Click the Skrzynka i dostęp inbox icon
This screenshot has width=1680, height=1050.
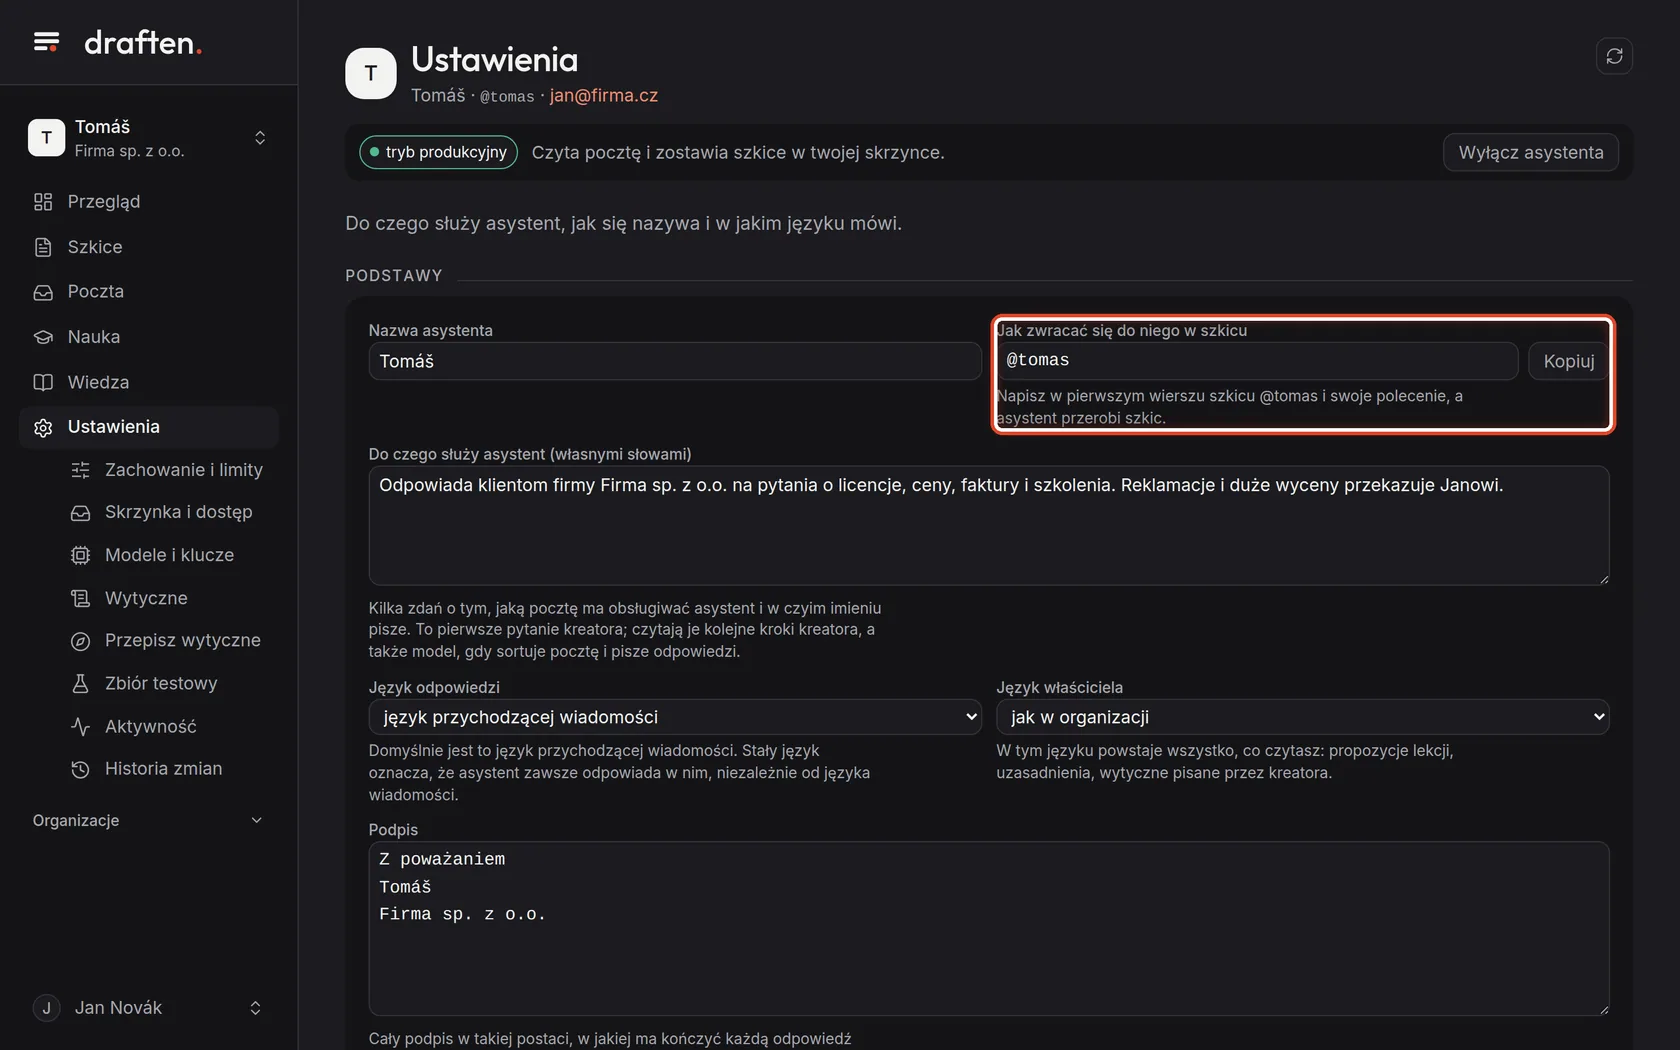(81, 512)
